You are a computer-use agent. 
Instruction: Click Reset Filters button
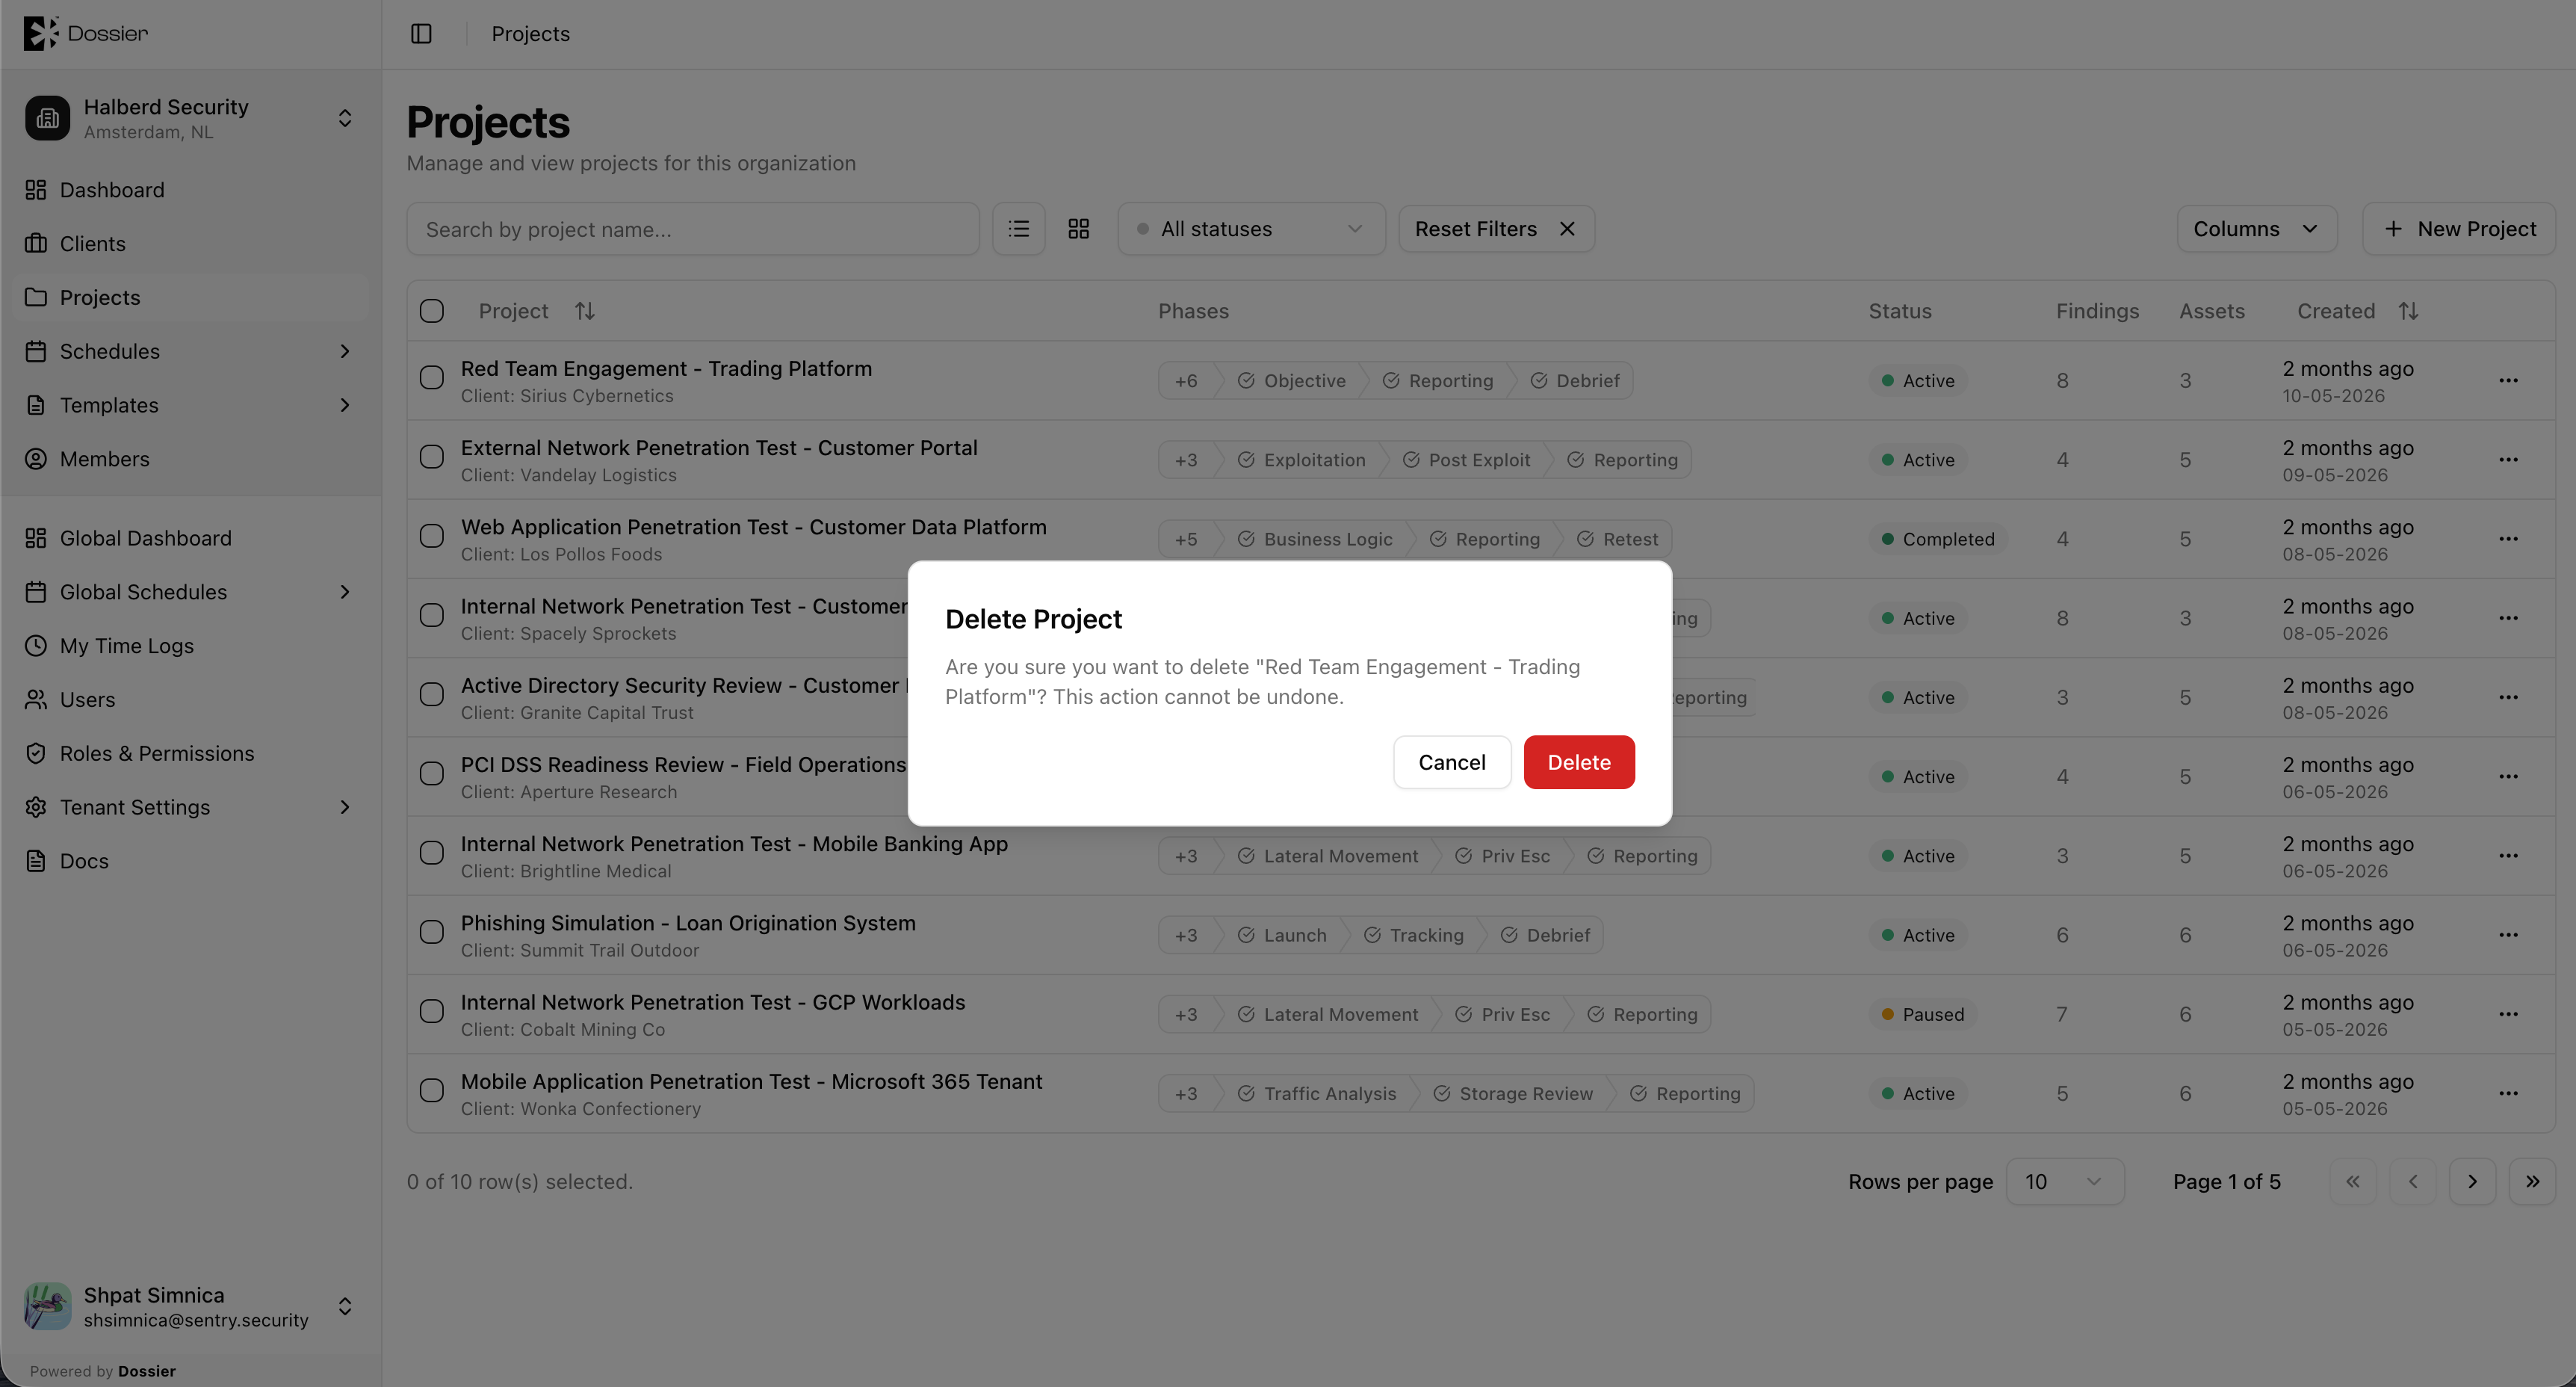pyautogui.click(x=1496, y=229)
